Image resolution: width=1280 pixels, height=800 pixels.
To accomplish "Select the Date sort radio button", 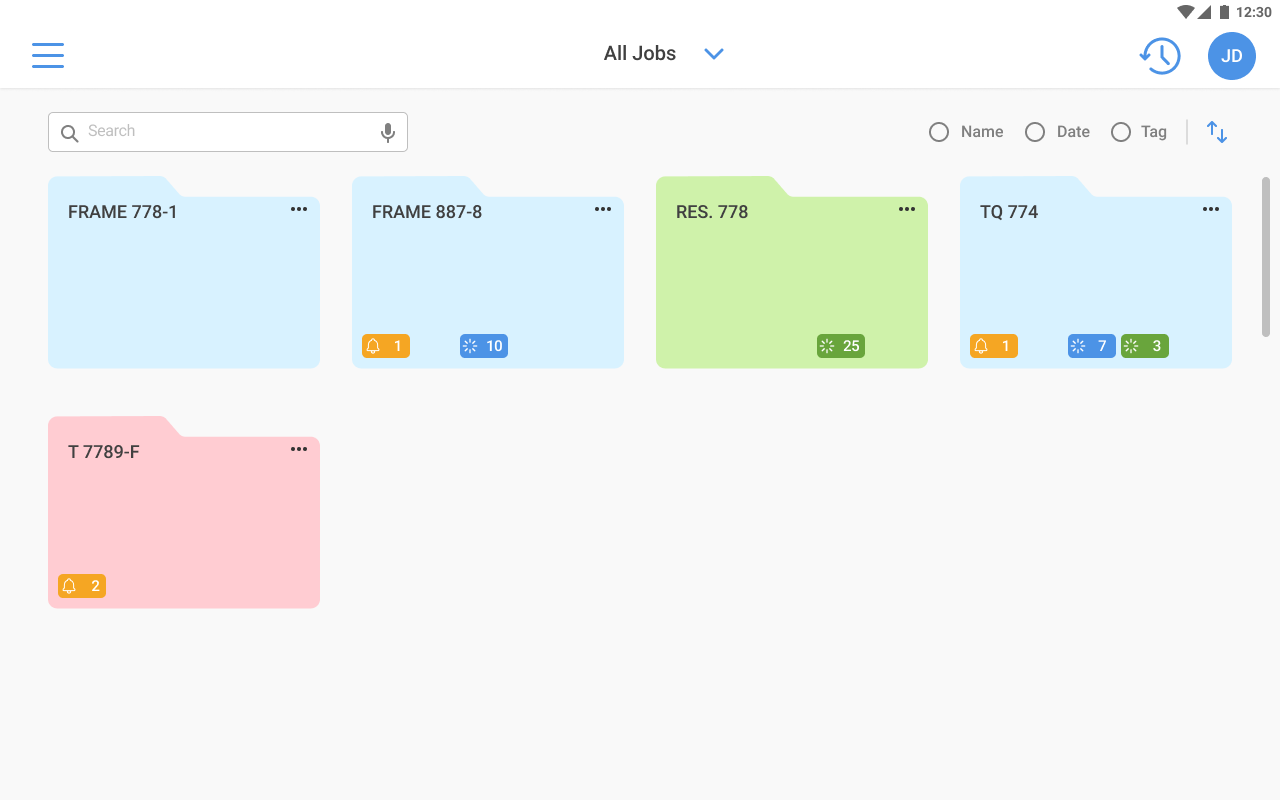I will click(1035, 132).
